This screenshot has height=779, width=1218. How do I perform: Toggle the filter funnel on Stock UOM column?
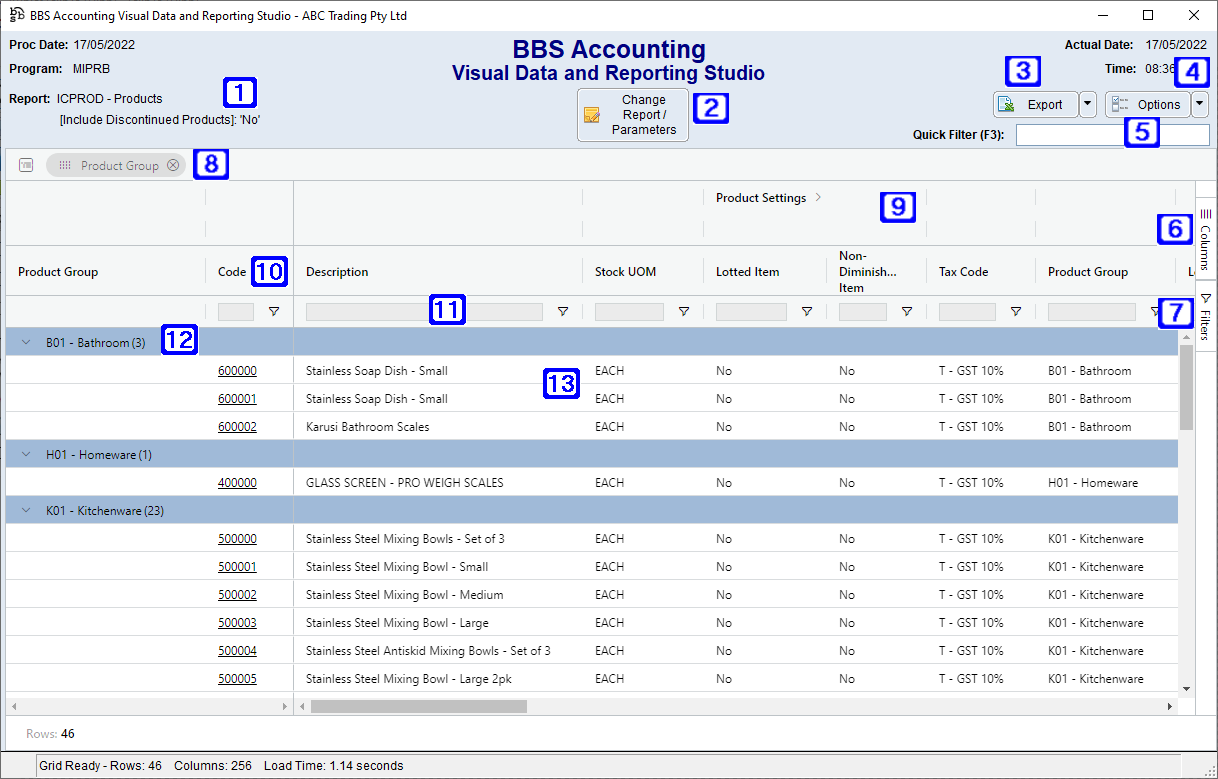(683, 311)
